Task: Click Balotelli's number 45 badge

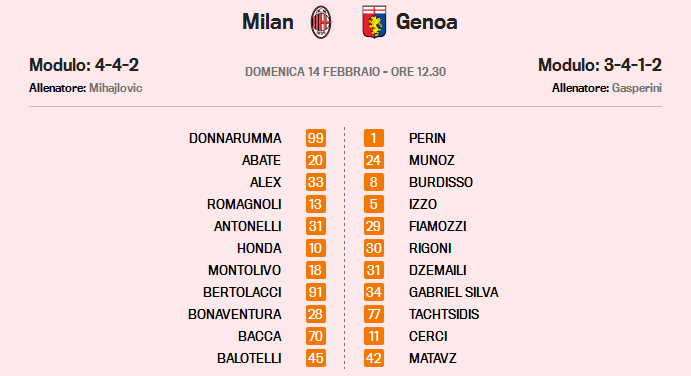Action: 316,358
